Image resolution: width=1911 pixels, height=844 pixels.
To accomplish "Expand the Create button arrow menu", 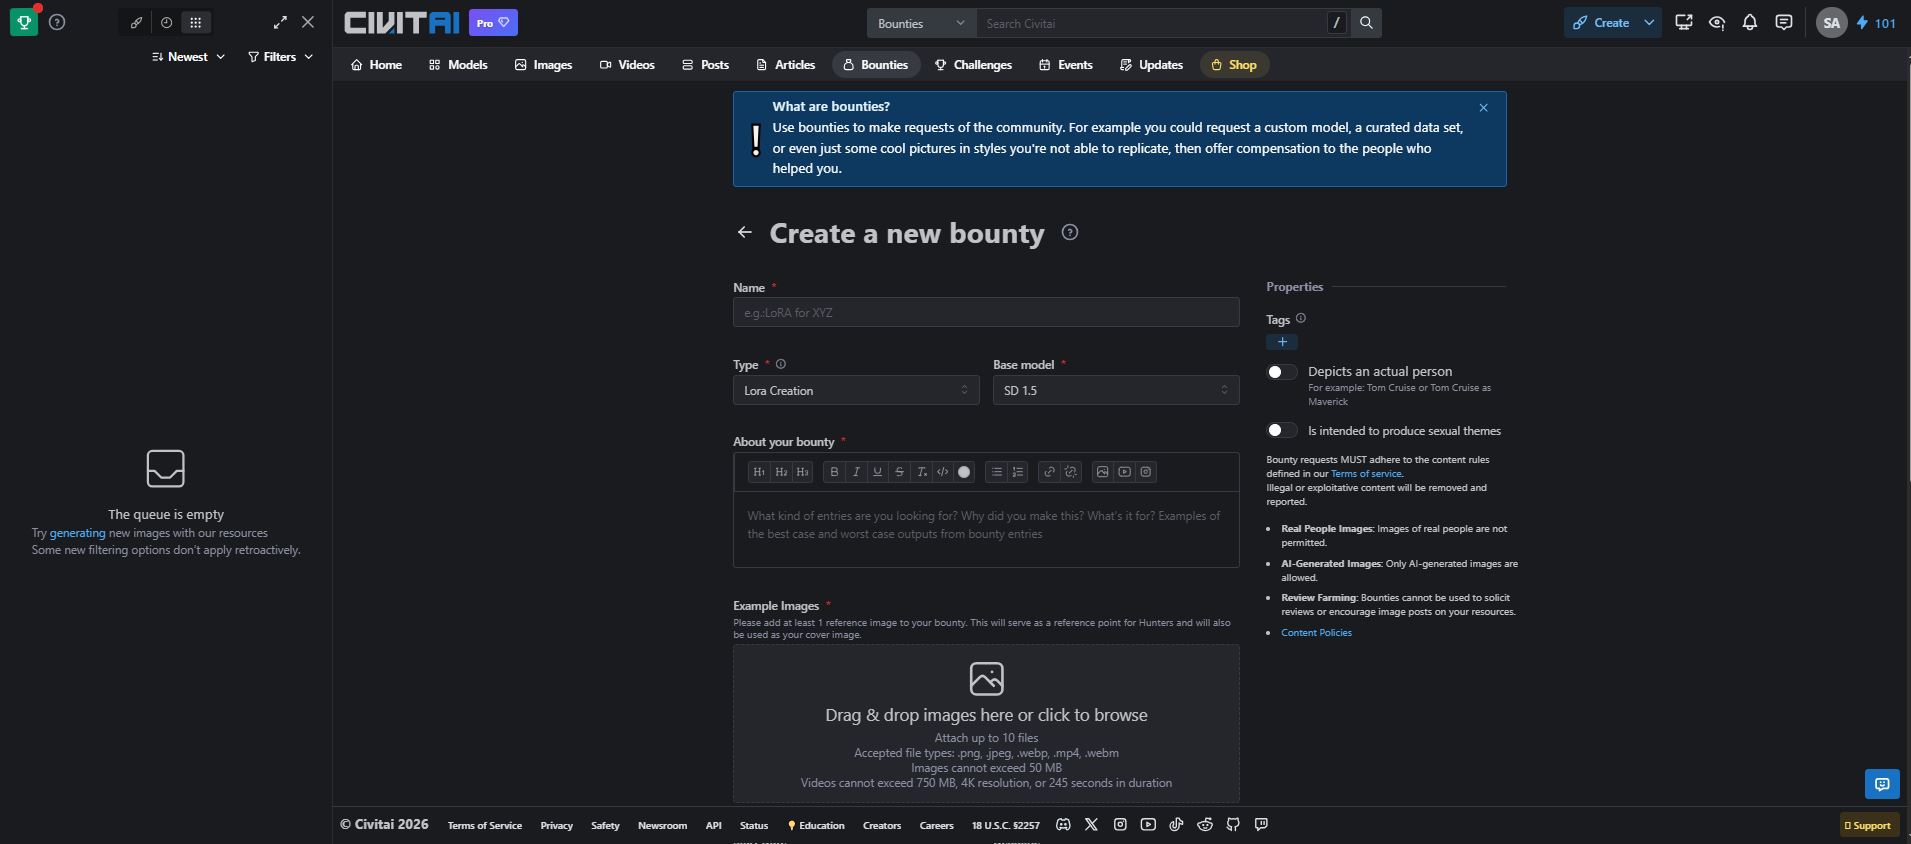I will point(1649,23).
